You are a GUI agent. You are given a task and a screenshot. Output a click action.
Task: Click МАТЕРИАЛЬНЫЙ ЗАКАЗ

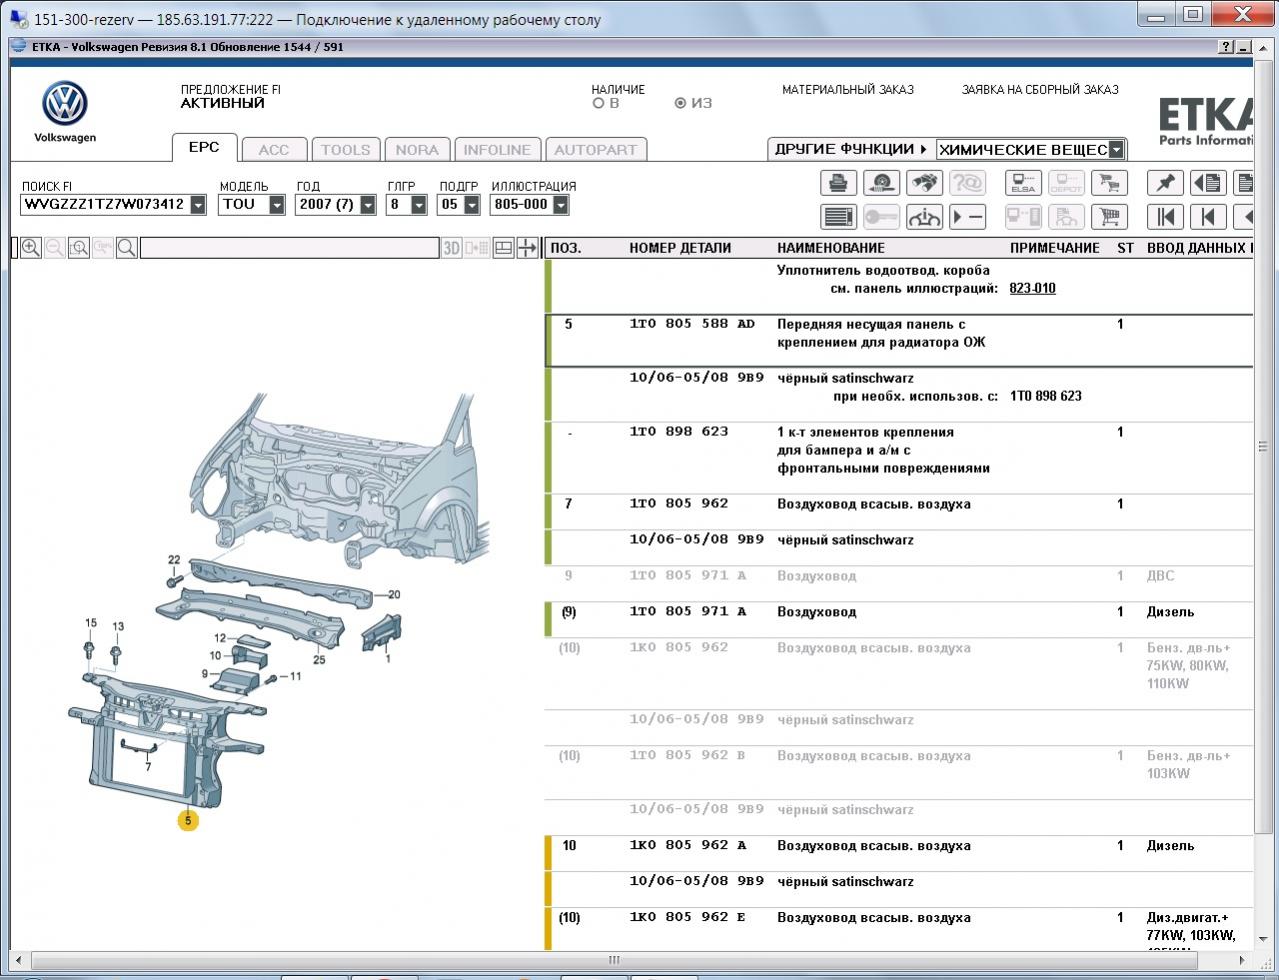(848, 89)
